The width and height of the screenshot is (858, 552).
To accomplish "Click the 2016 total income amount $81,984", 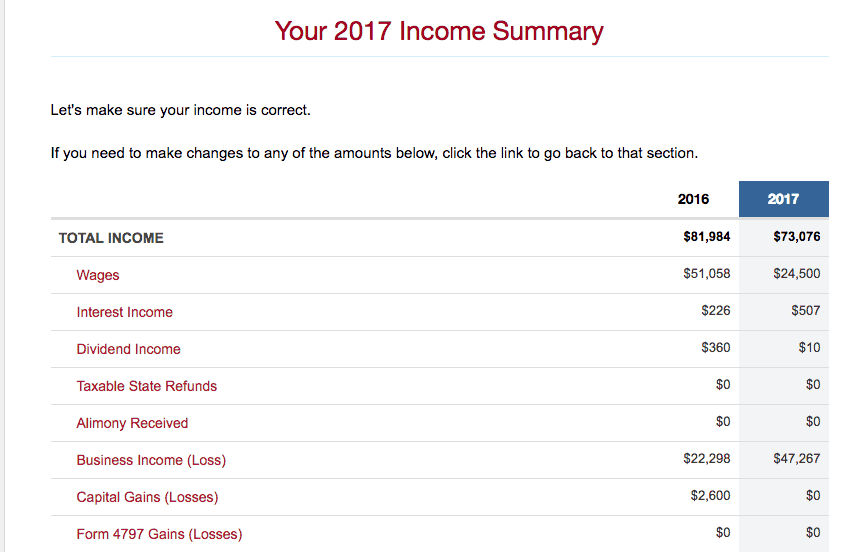I will [x=706, y=238].
